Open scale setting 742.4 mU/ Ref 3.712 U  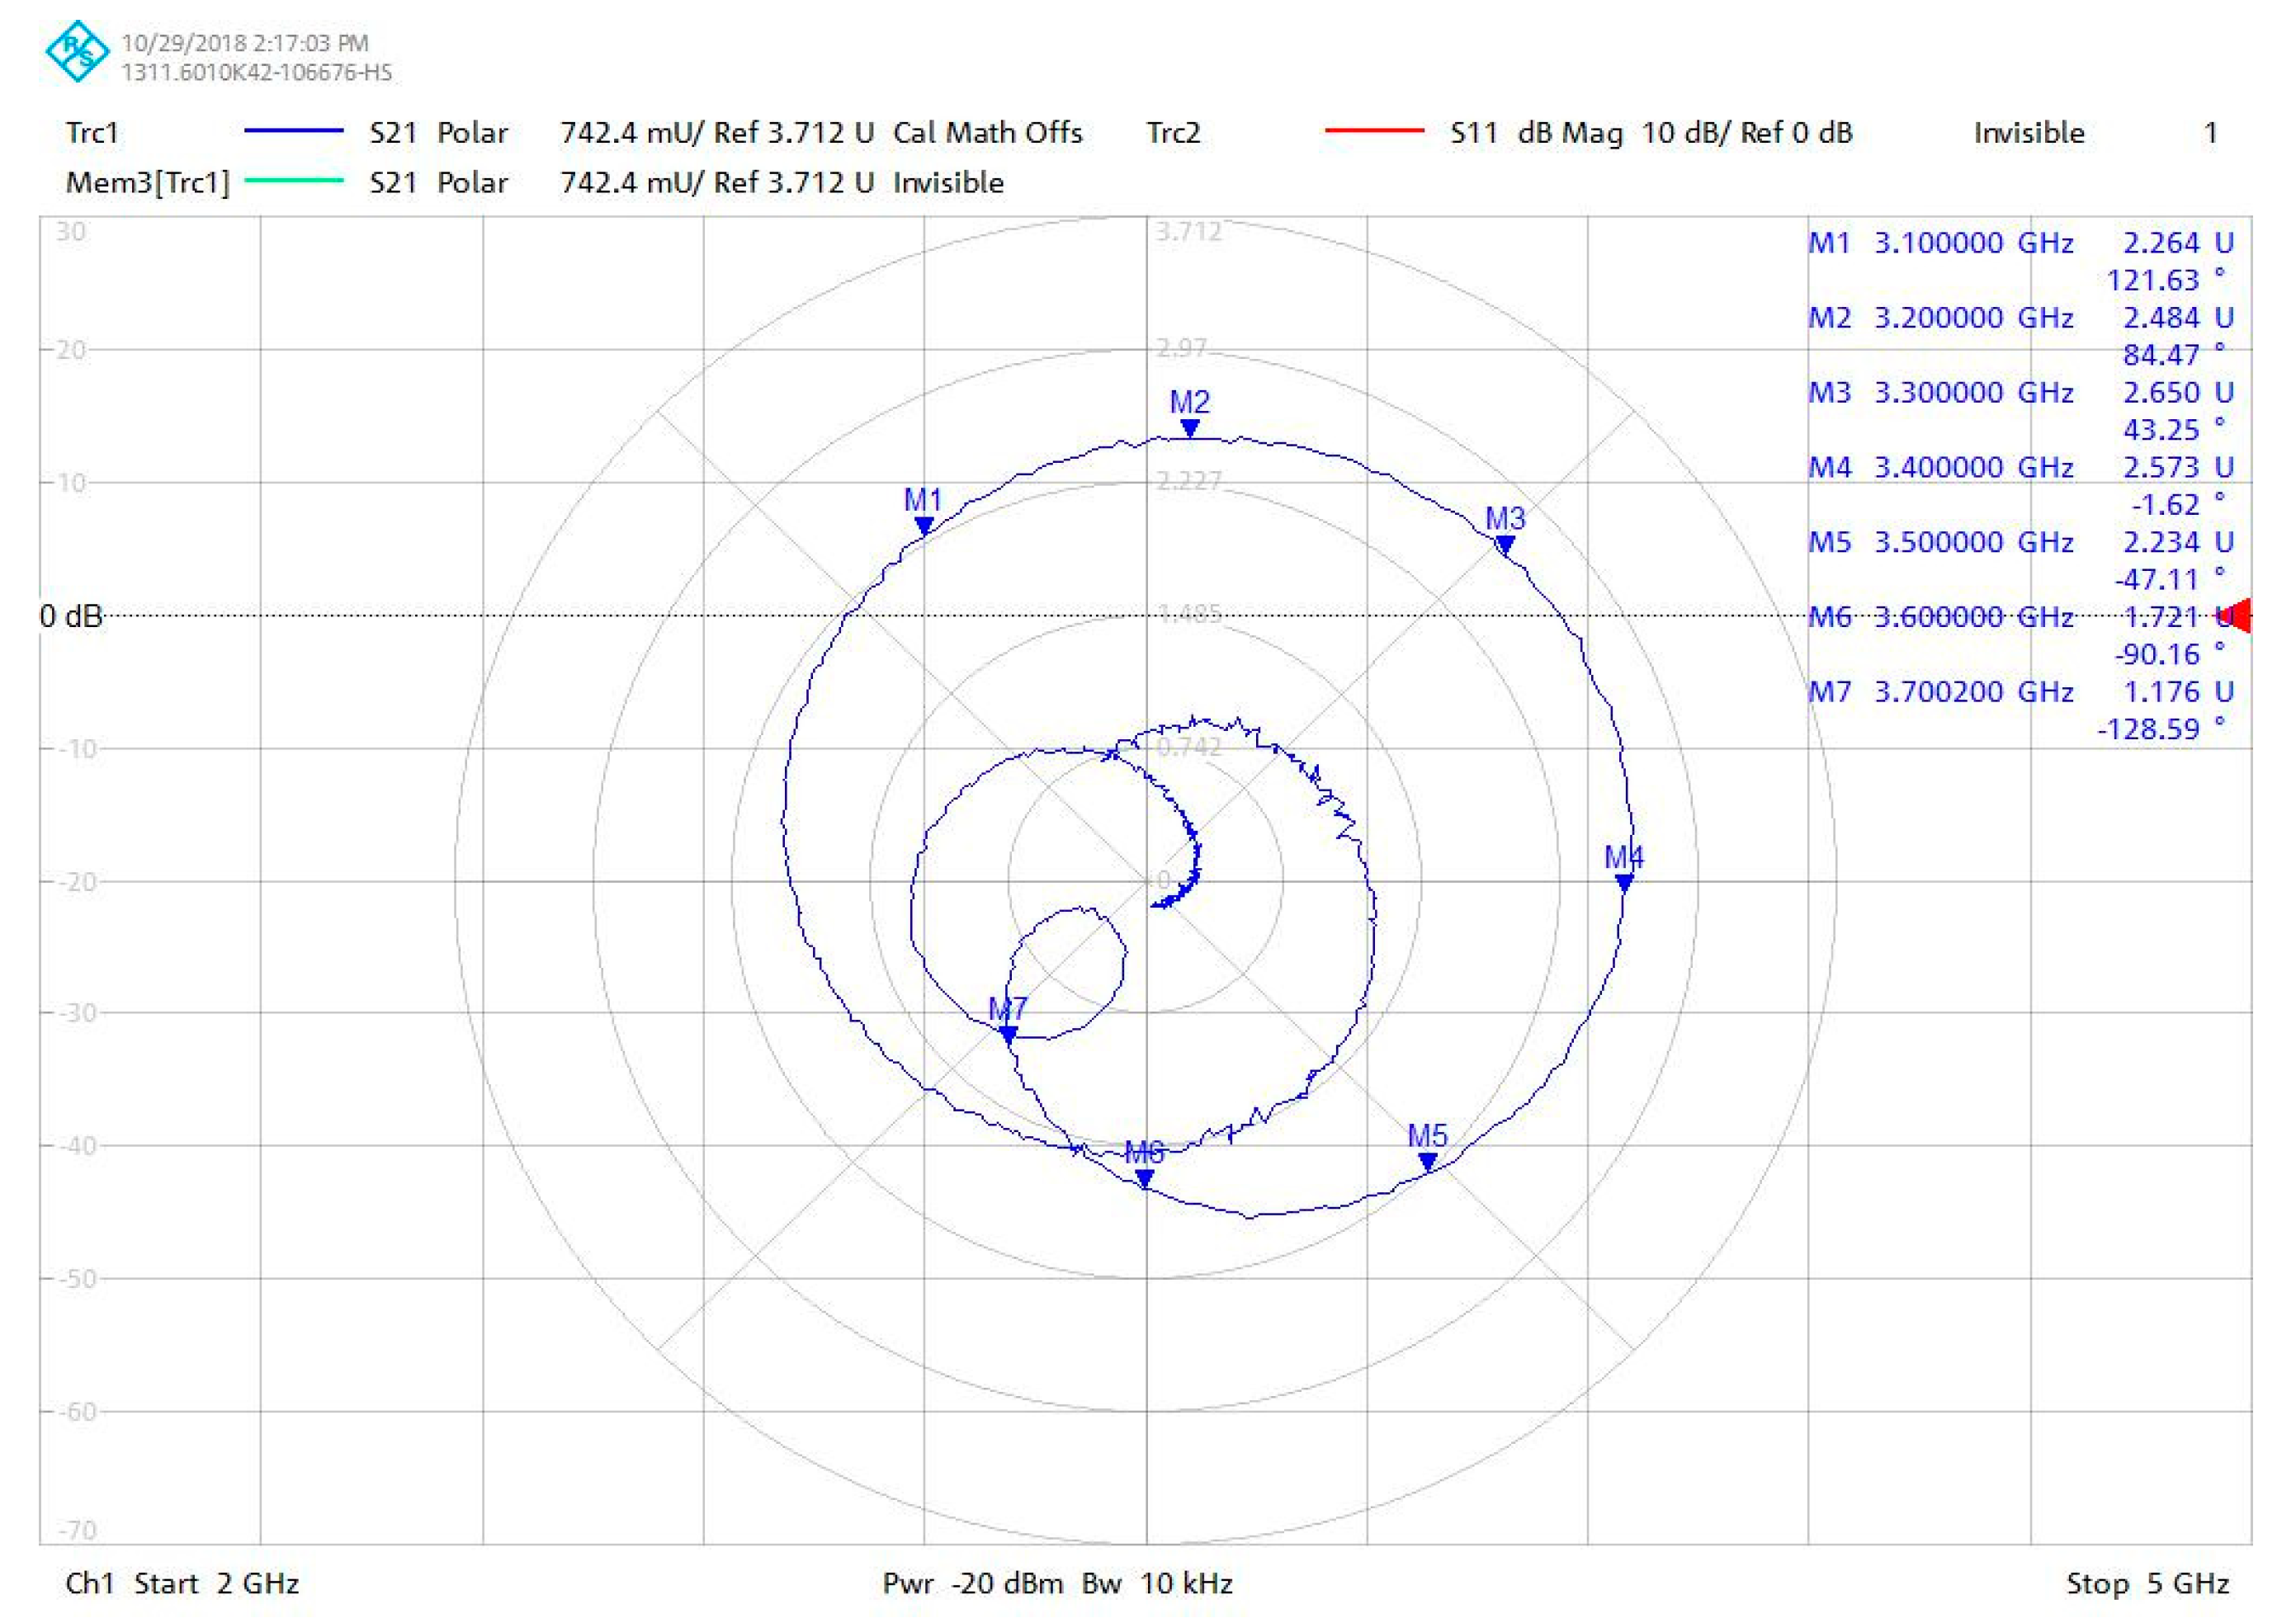click(x=718, y=131)
